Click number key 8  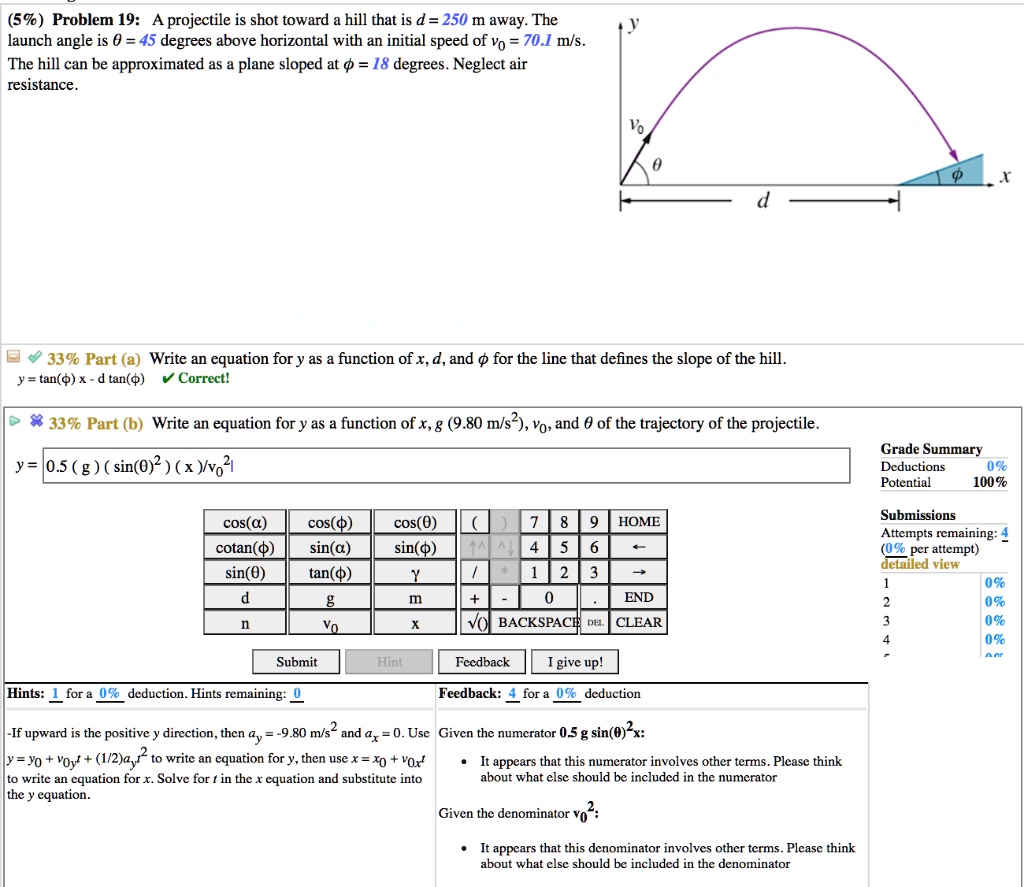564,523
